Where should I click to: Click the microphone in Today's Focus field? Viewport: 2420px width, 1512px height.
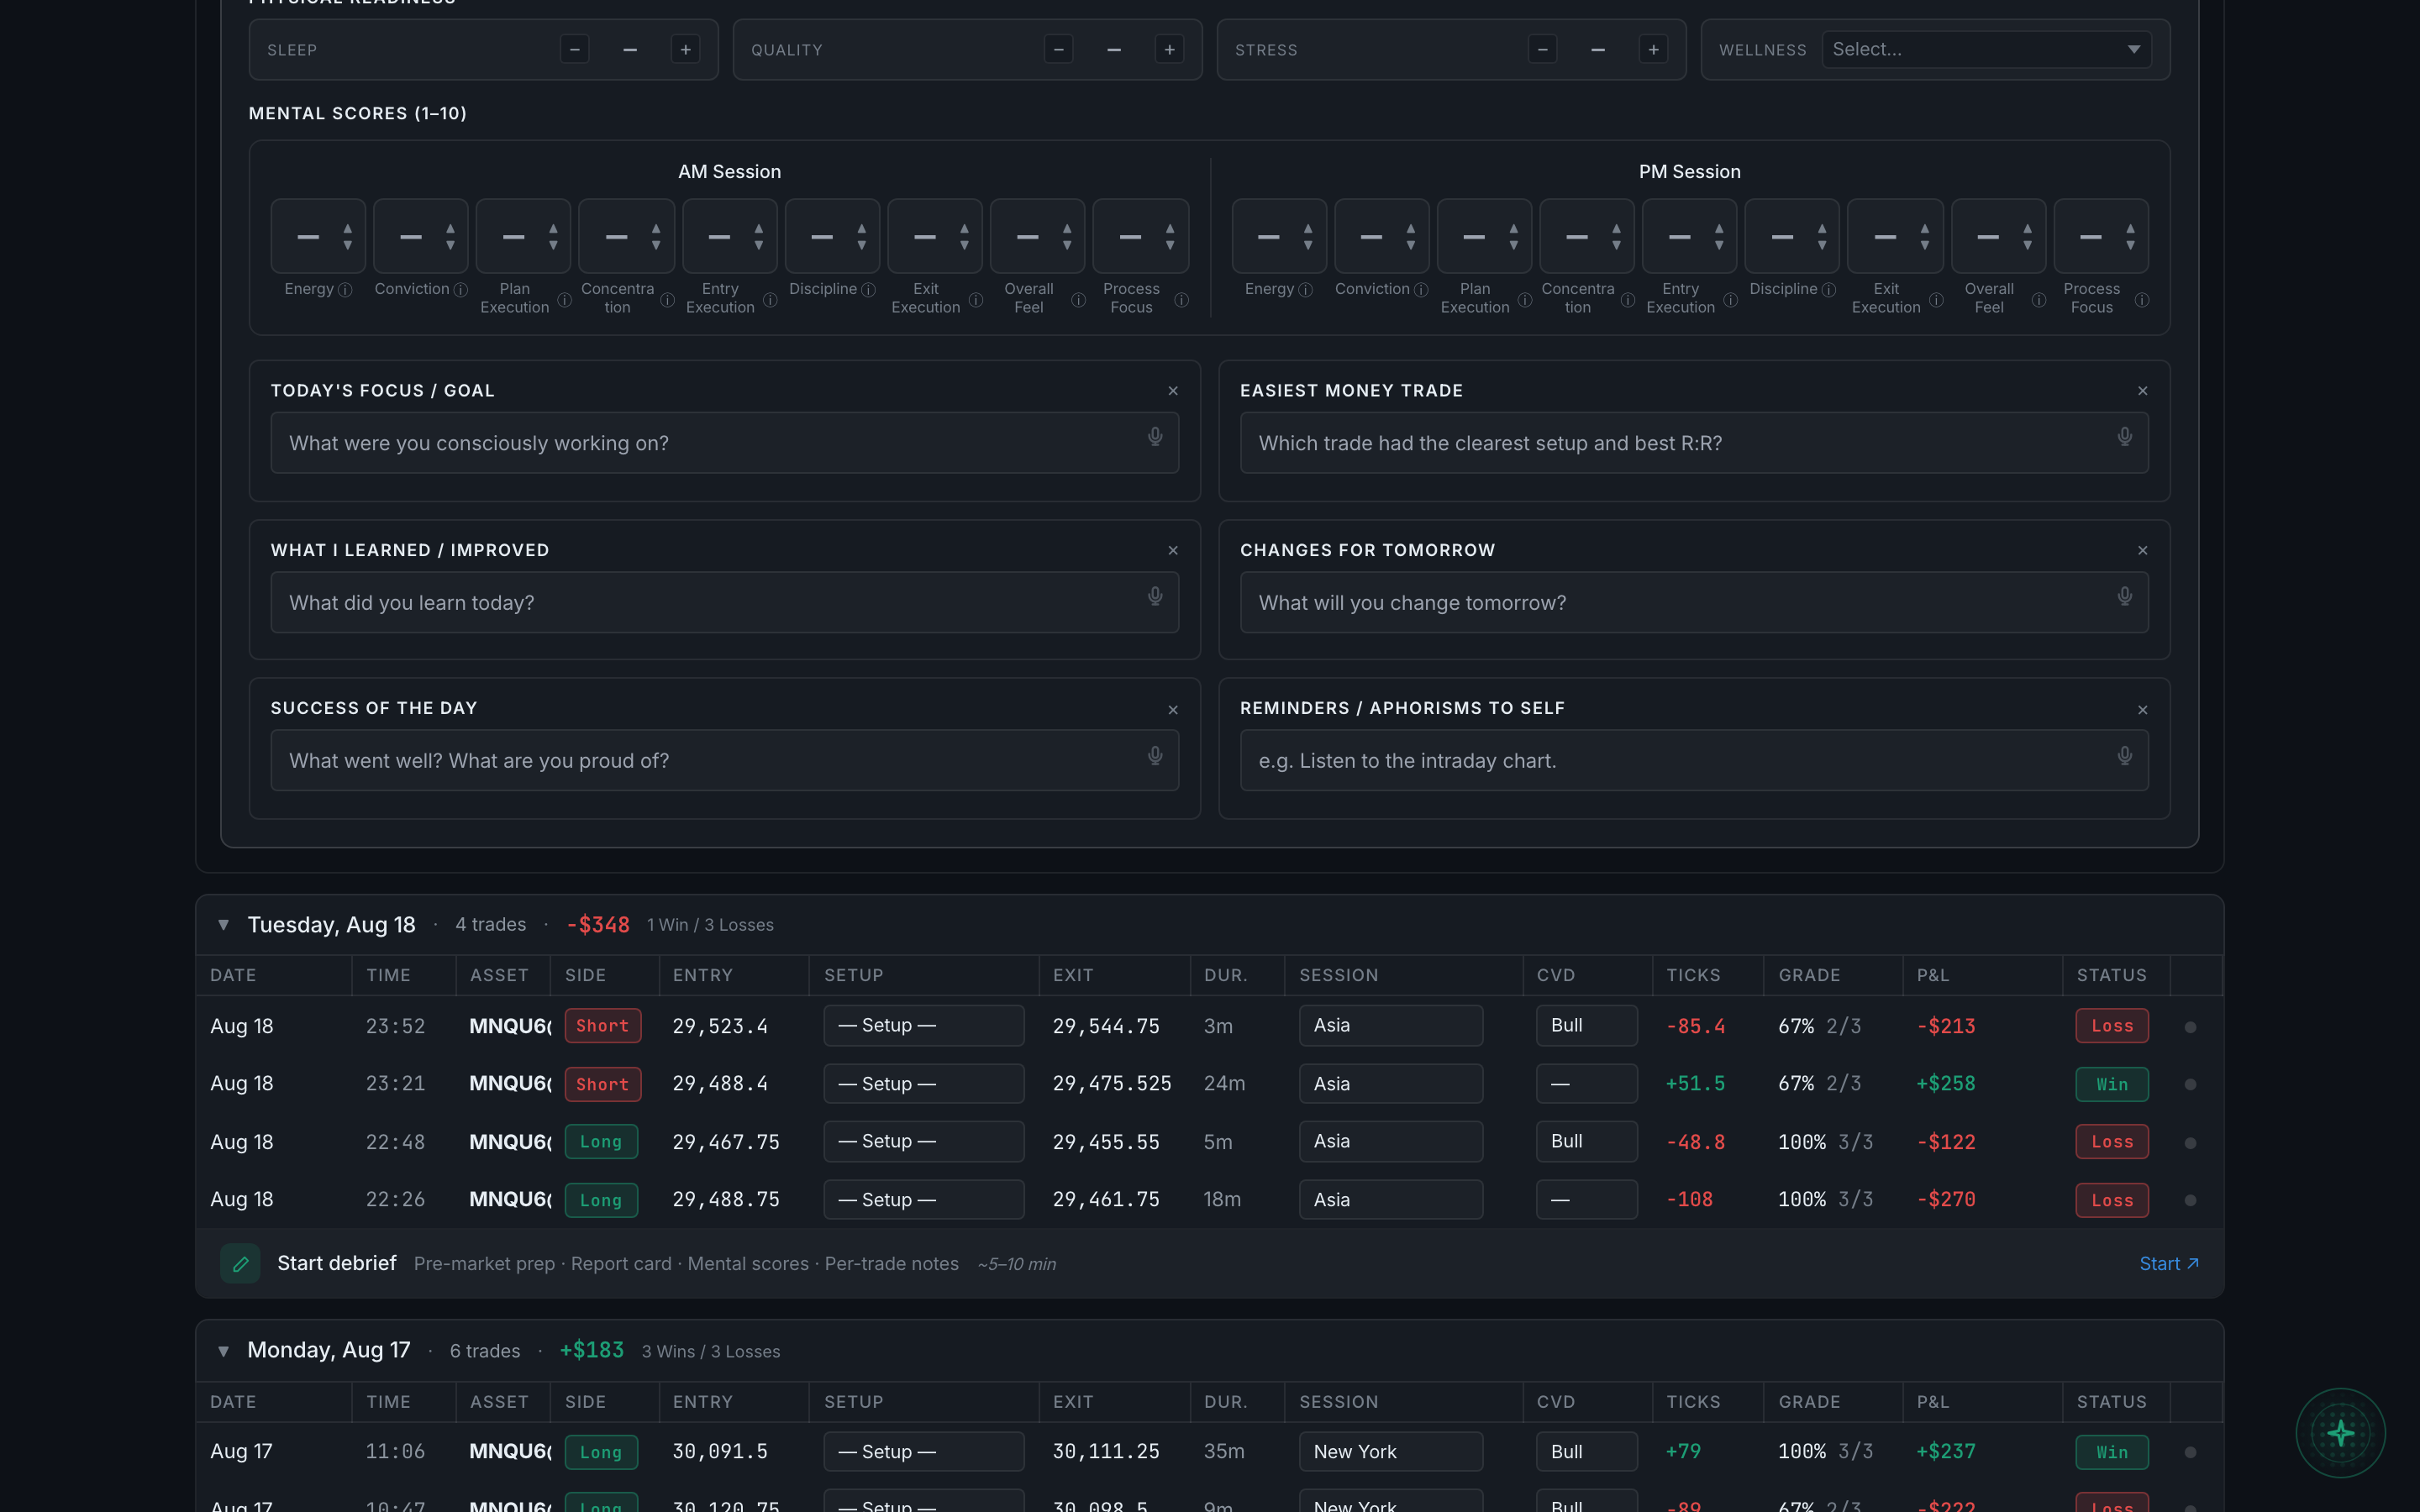[1155, 437]
